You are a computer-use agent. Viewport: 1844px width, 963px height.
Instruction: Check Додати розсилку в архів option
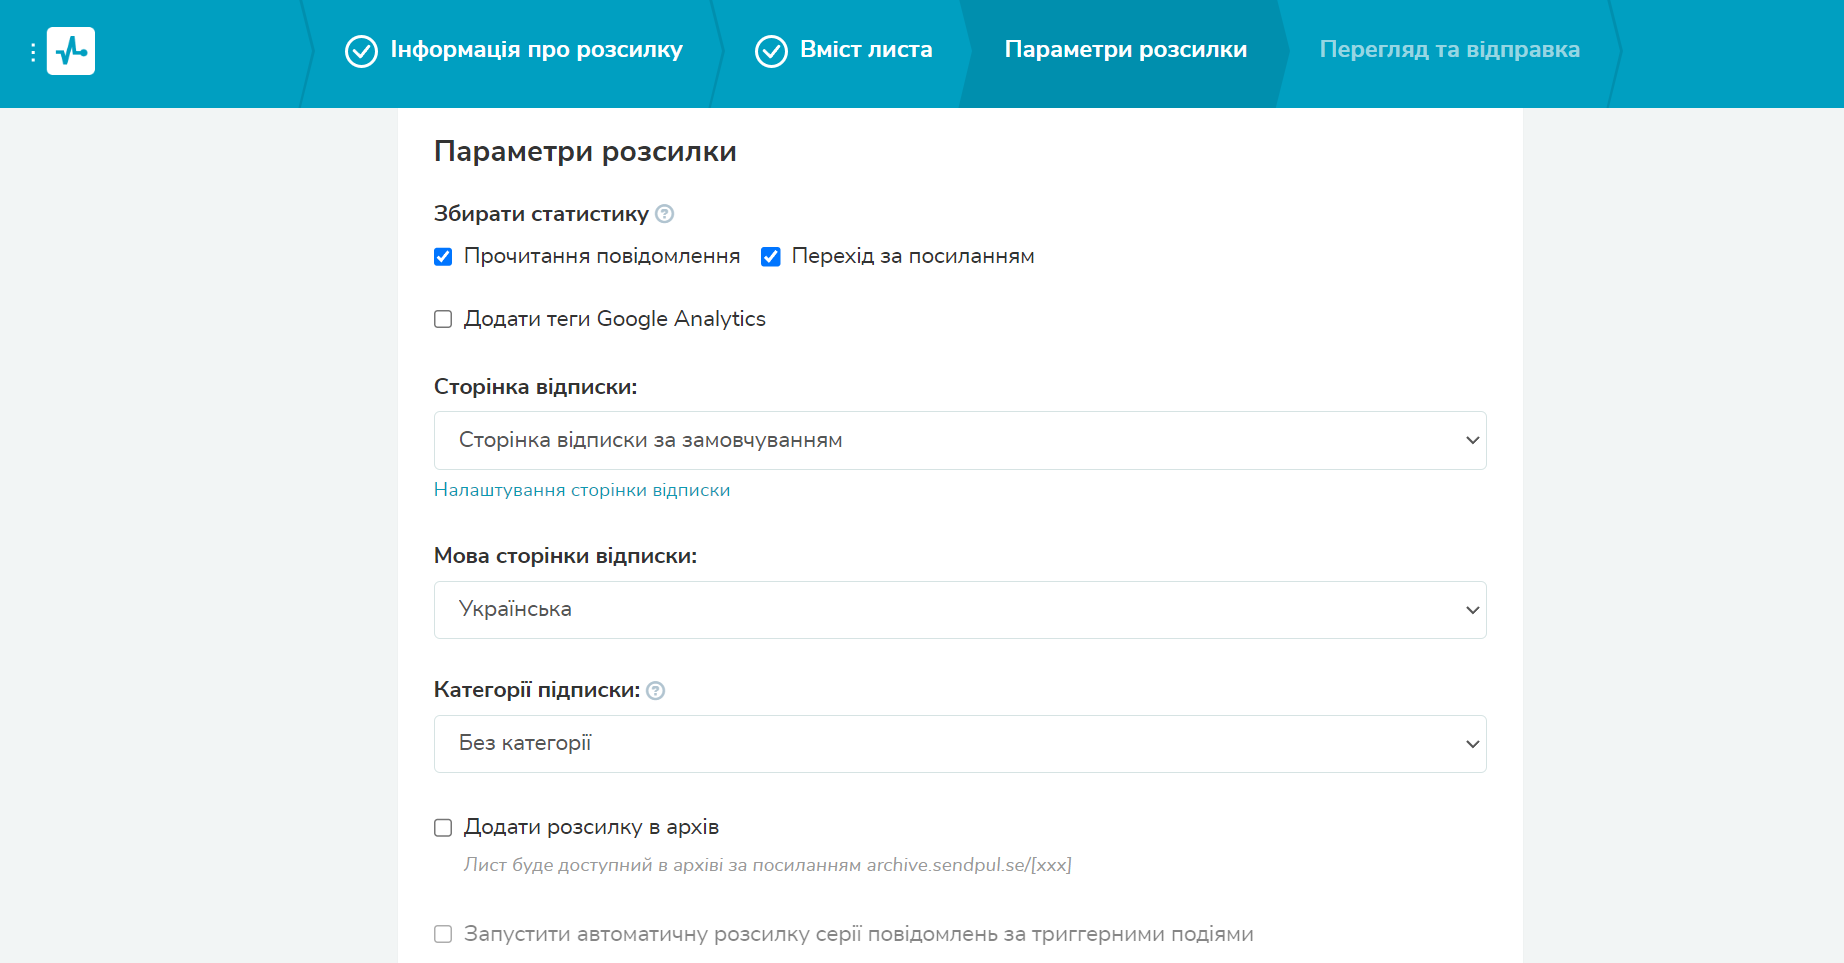point(443,828)
